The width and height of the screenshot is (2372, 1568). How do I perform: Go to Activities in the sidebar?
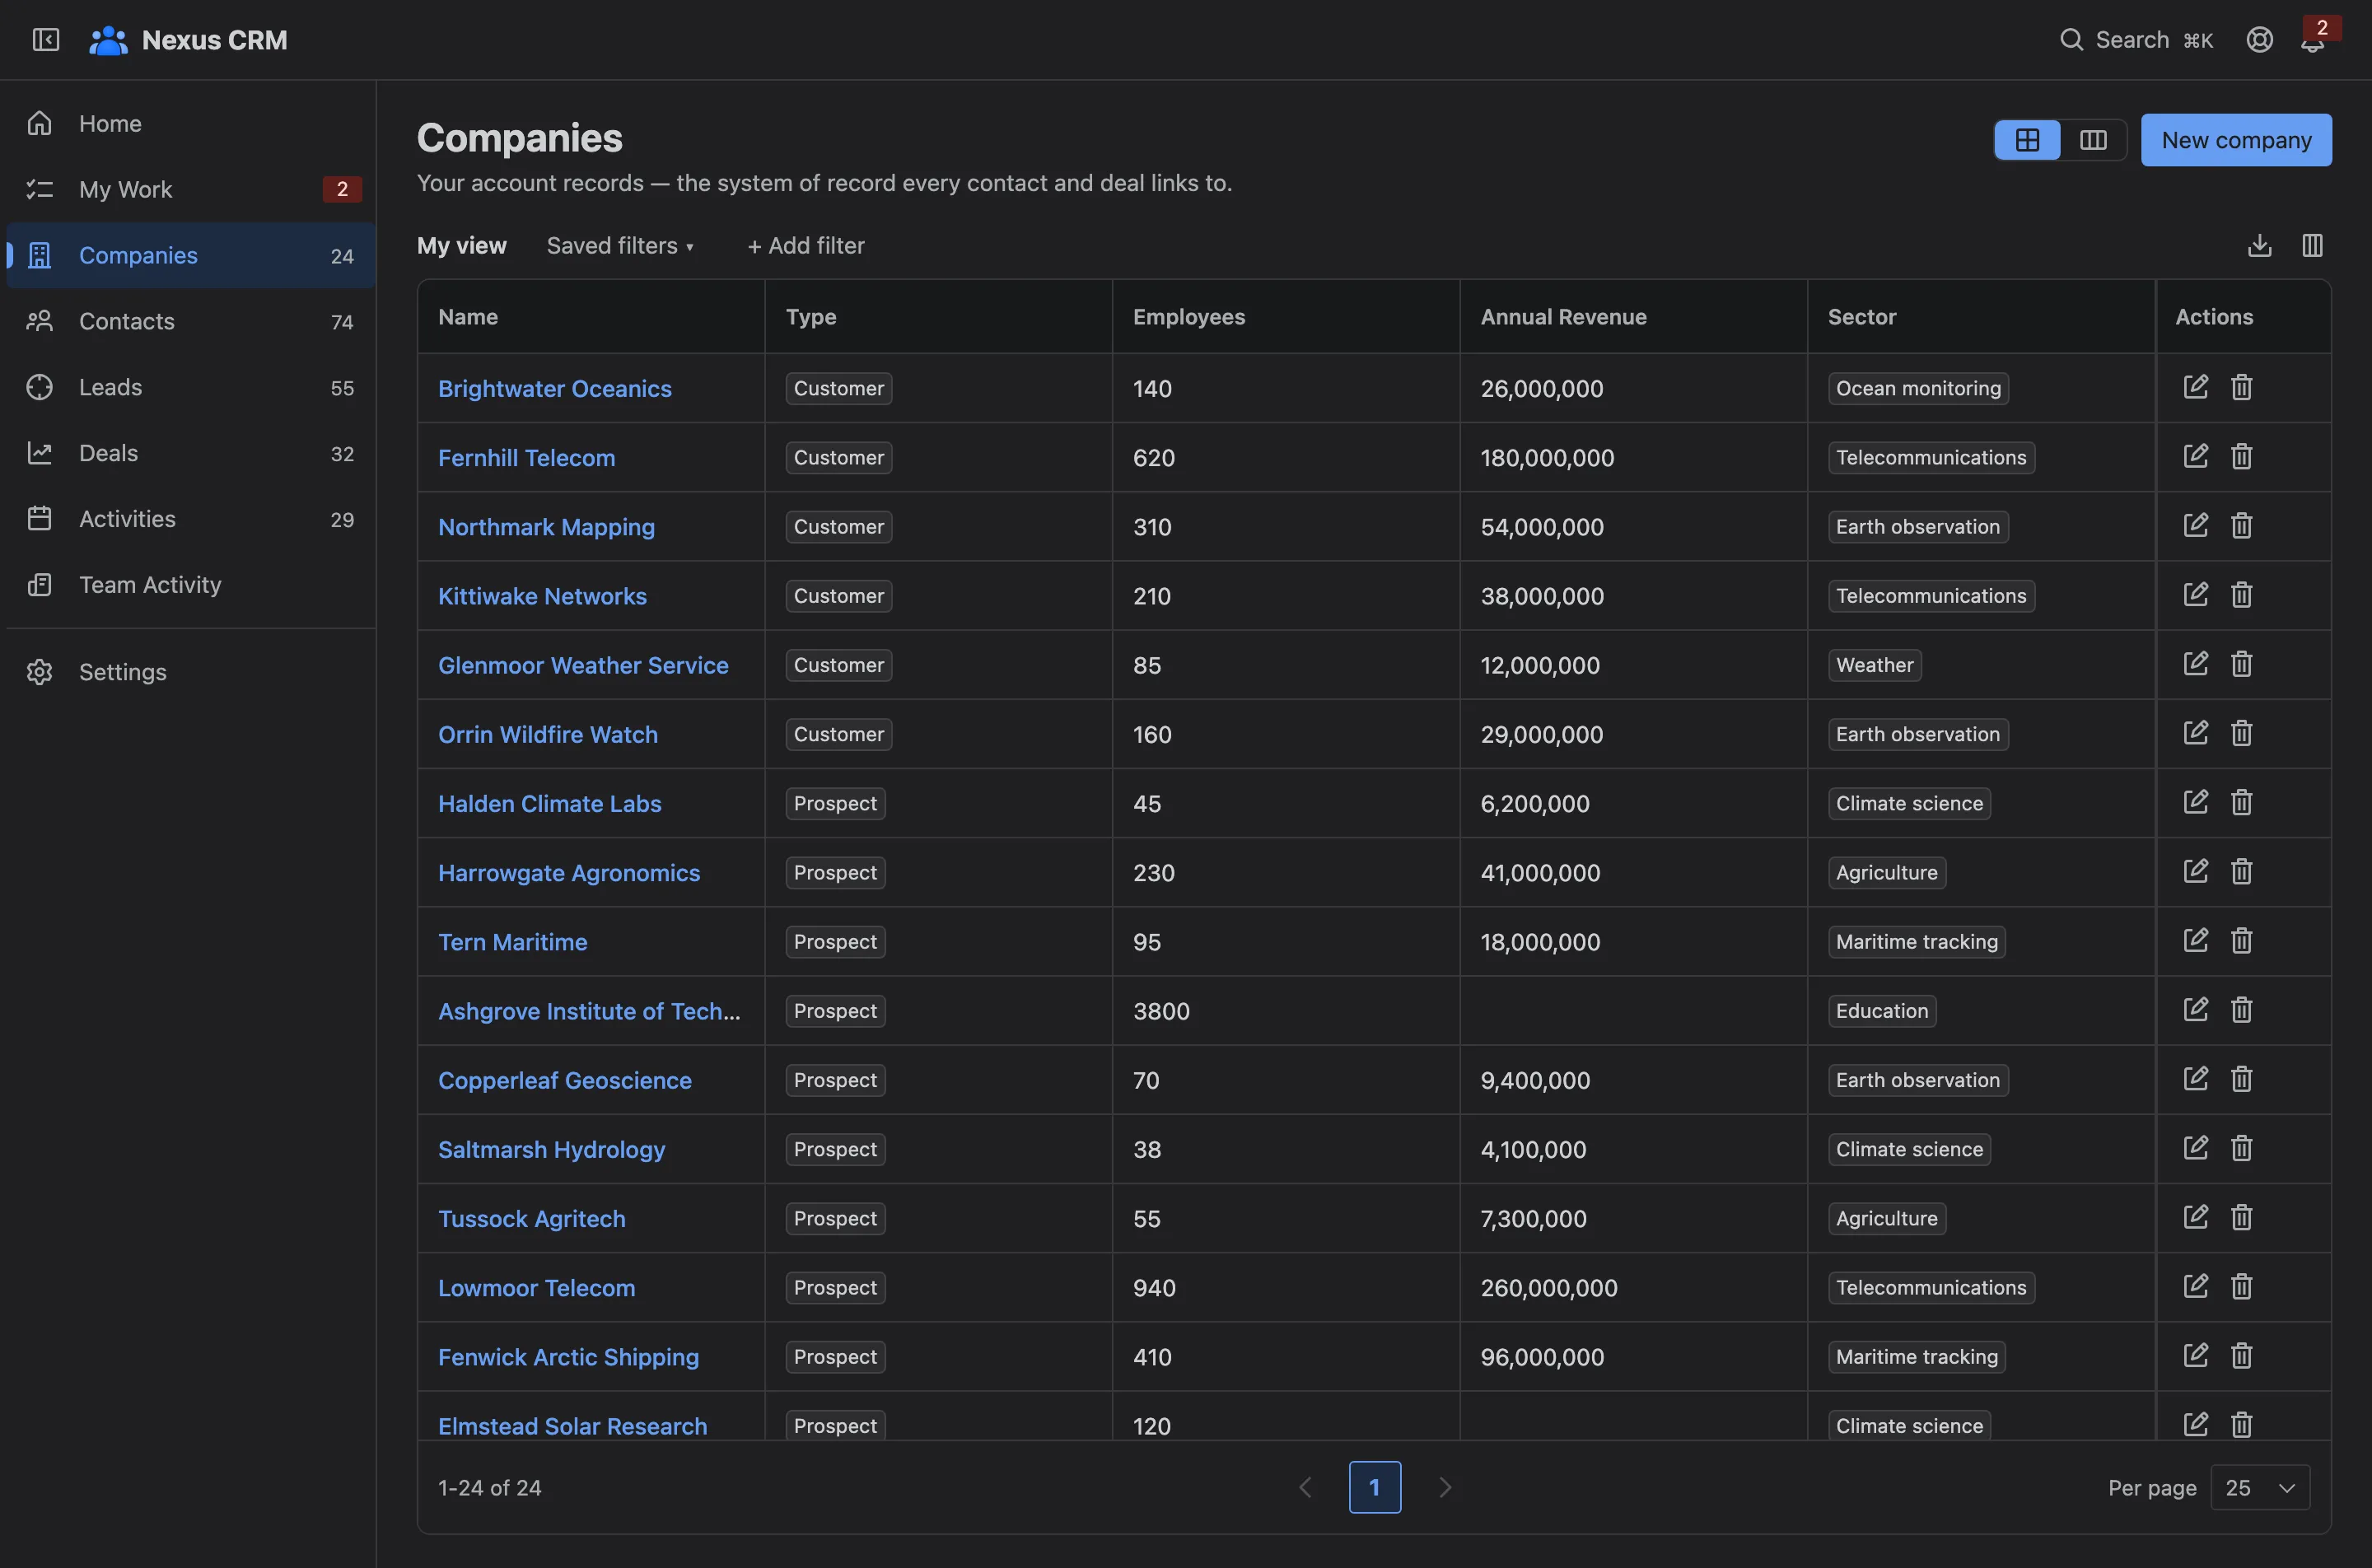pos(190,519)
